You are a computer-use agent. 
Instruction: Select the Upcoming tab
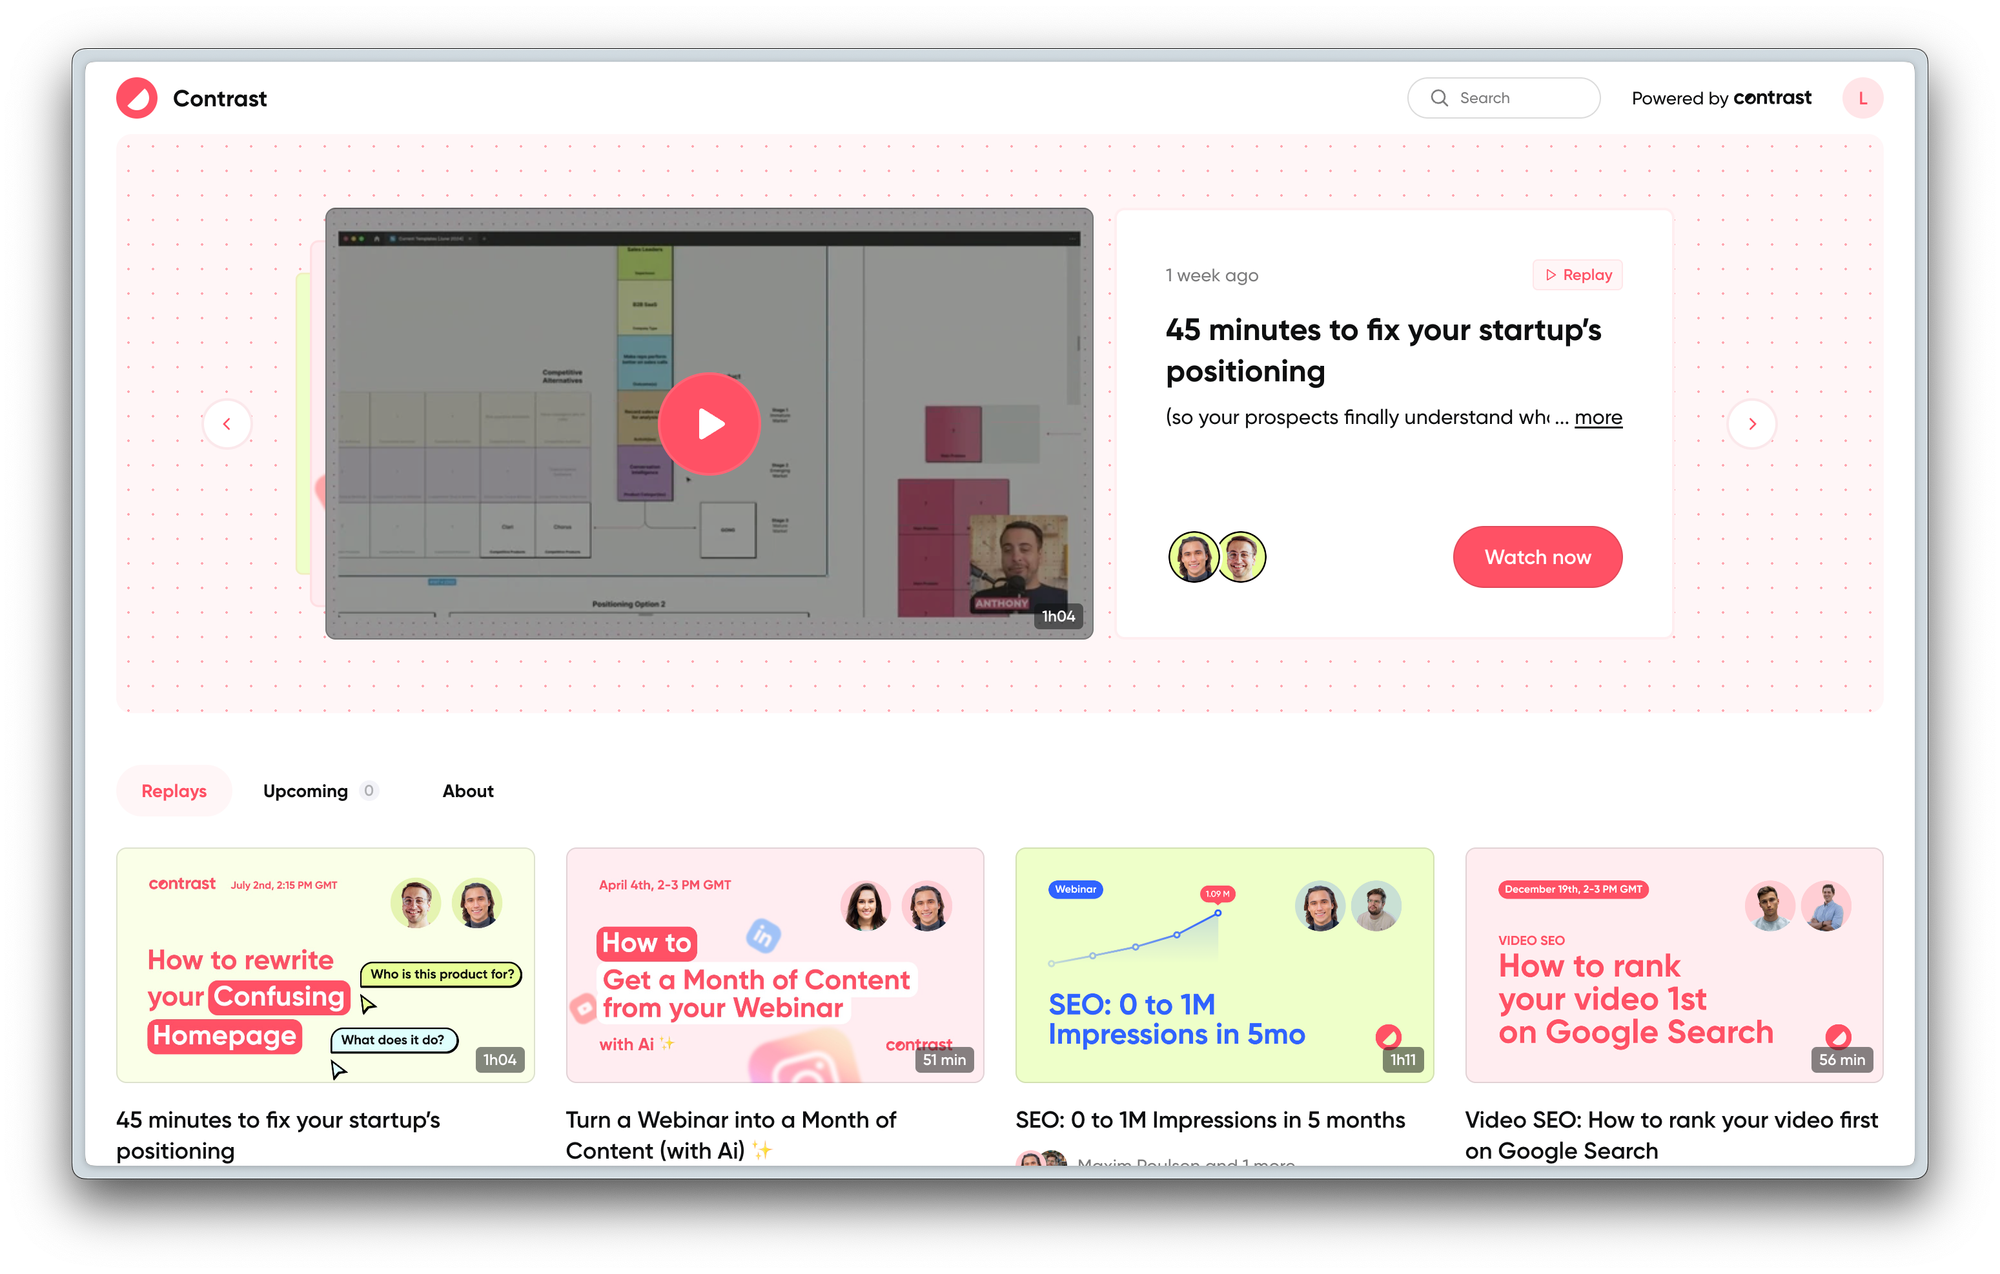point(305,790)
